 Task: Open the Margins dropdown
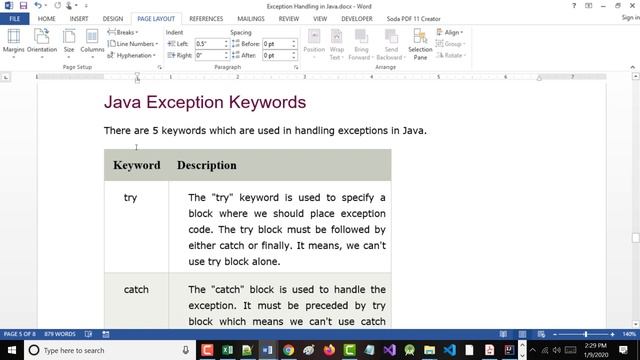tap(13, 43)
